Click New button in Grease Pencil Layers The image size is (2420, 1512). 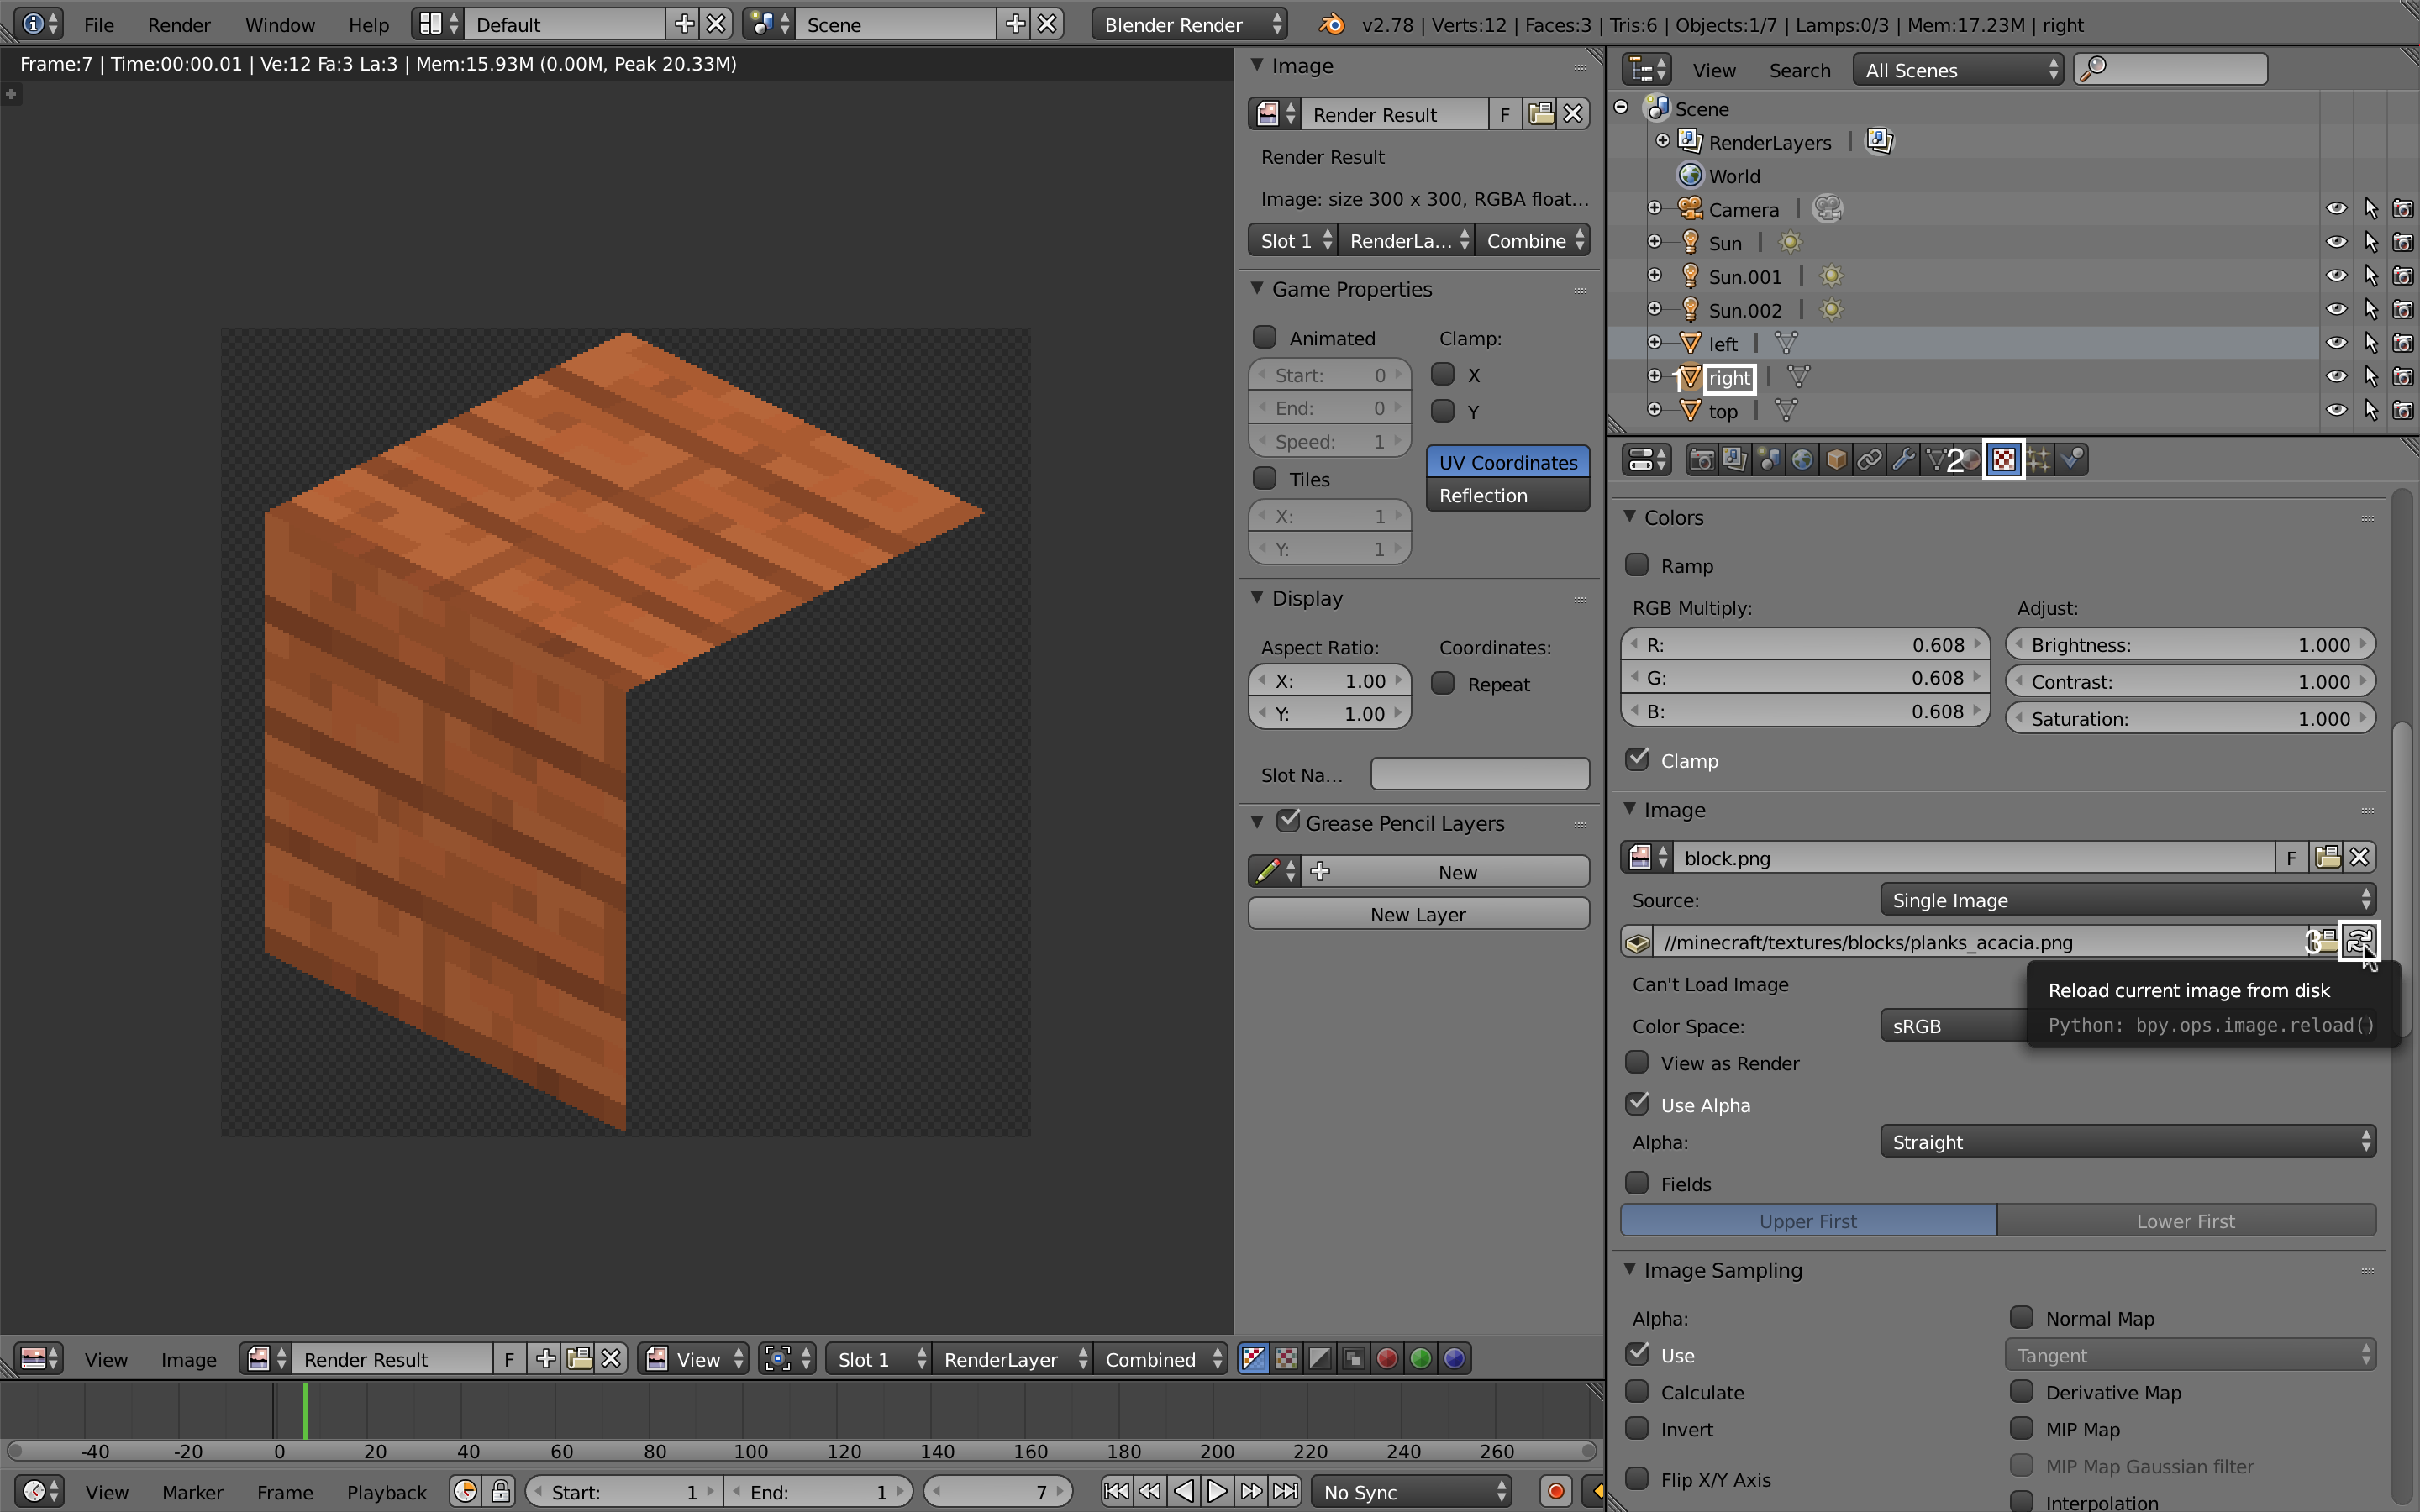[1453, 869]
